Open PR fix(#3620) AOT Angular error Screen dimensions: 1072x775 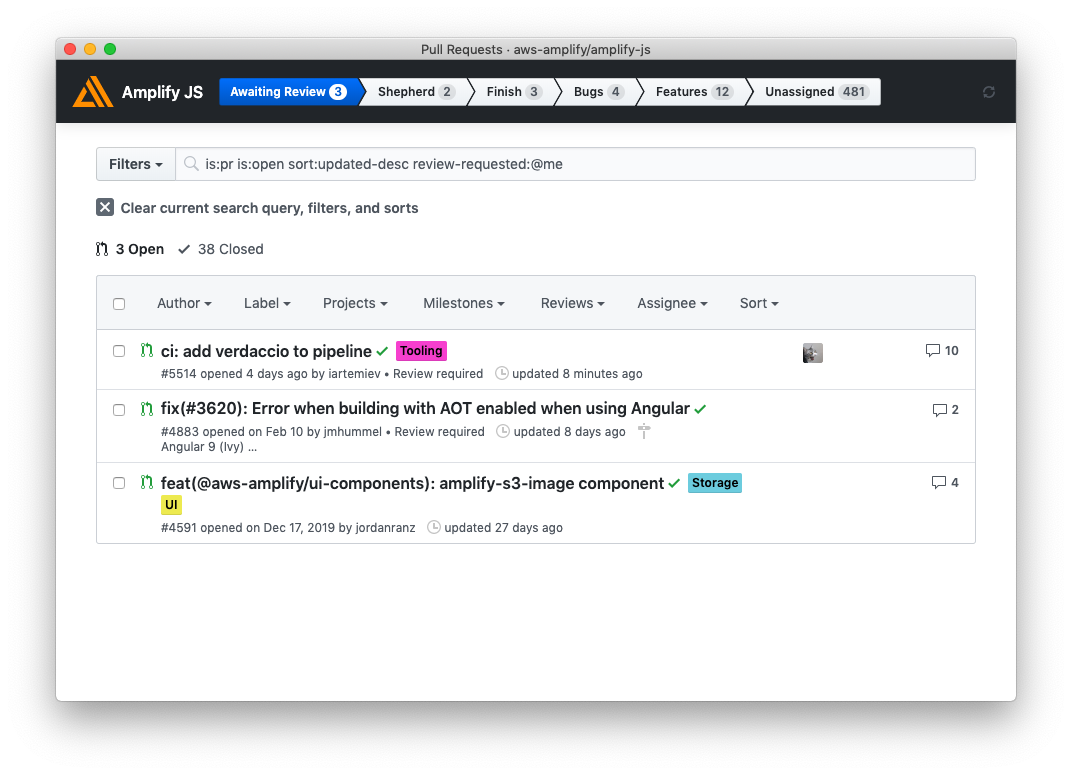(x=425, y=408)
